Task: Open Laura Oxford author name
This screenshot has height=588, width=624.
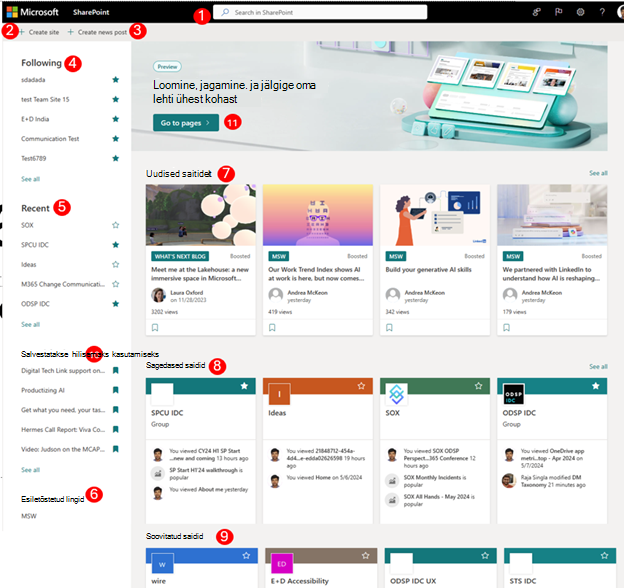Action: click(187, 292)
